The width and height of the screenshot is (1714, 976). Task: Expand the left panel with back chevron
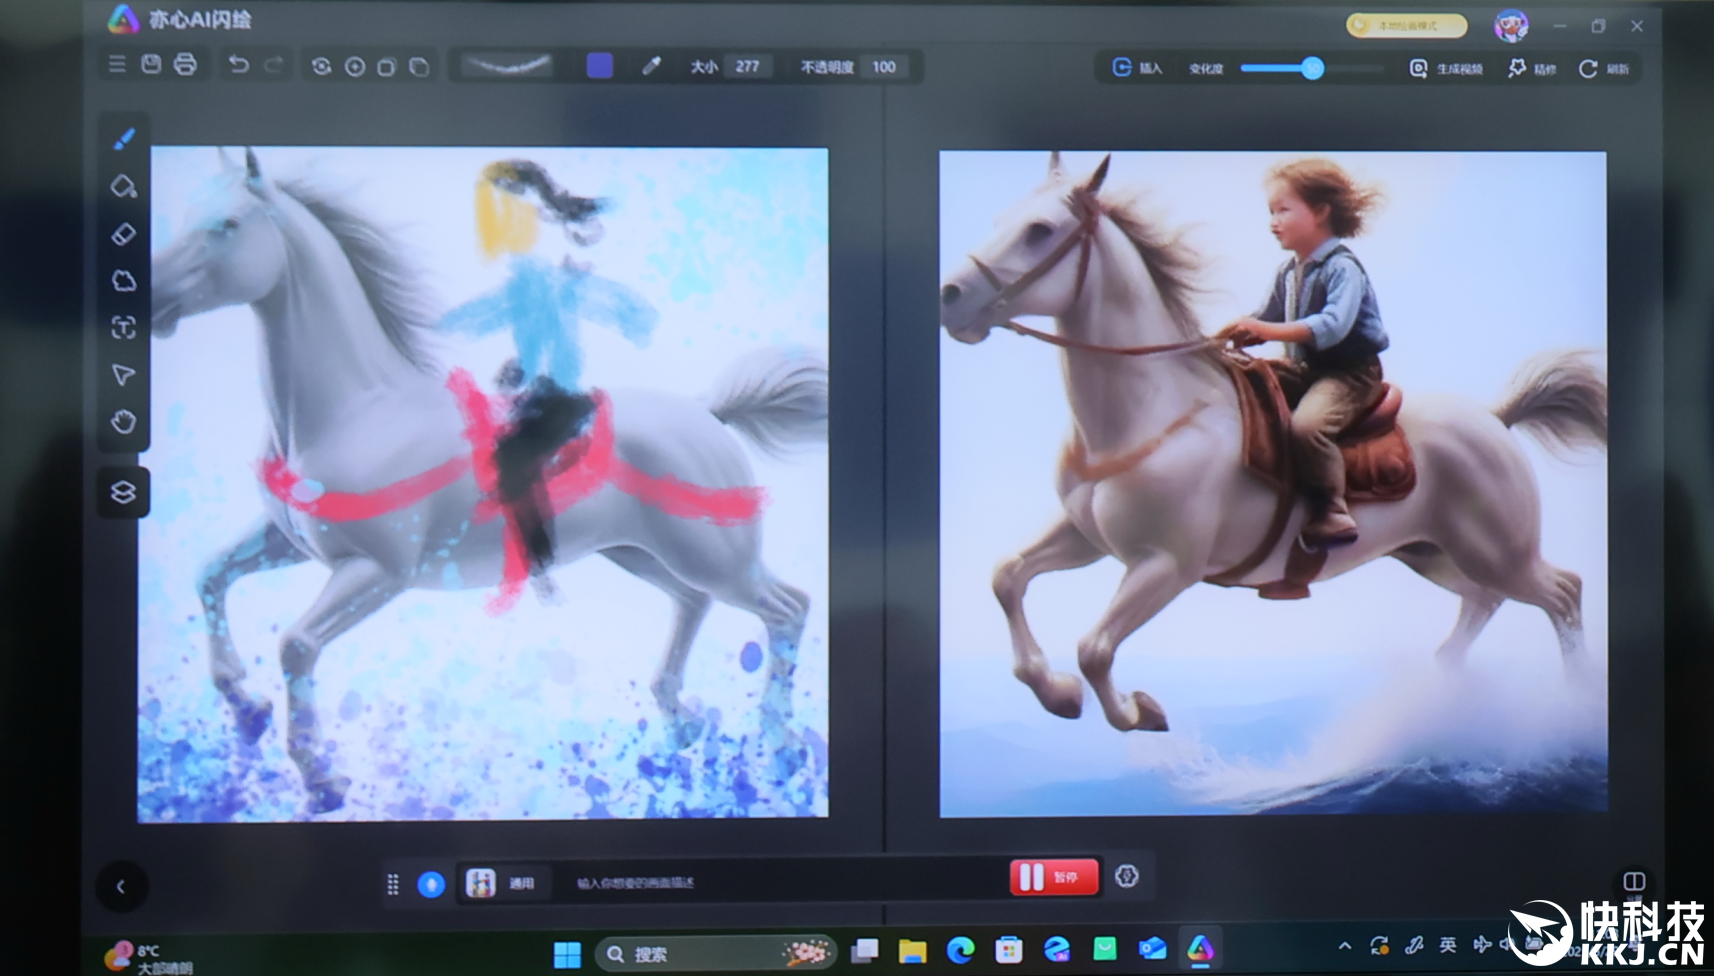121,886
